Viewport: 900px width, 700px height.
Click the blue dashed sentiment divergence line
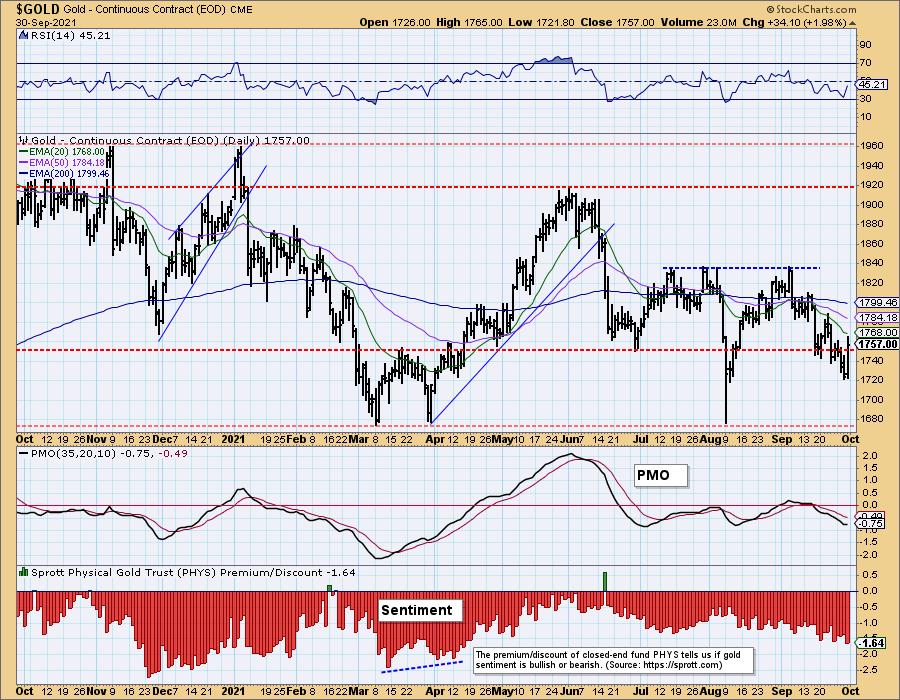[422, 667]
